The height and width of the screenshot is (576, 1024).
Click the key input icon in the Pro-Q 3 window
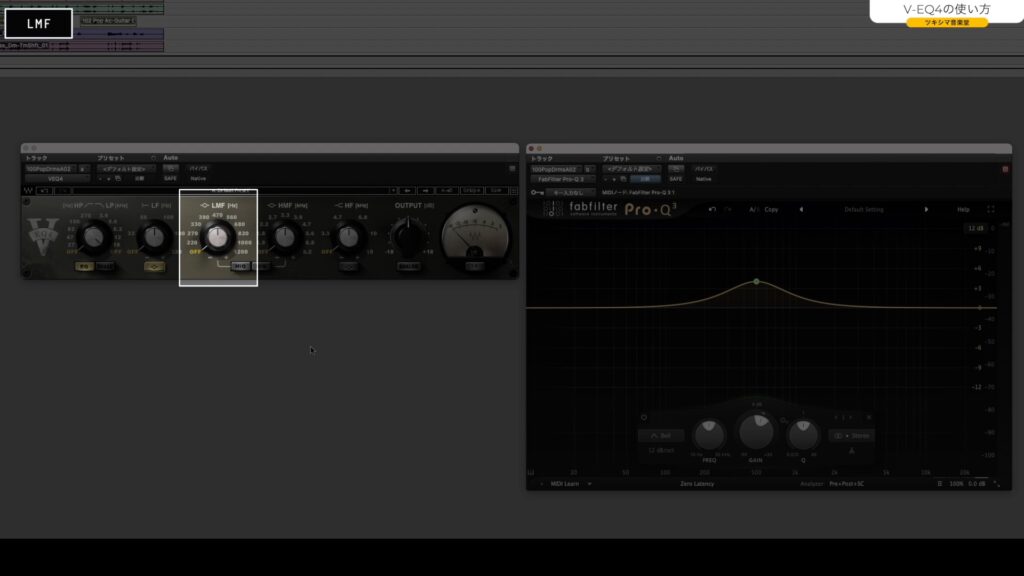click(537, 193)
